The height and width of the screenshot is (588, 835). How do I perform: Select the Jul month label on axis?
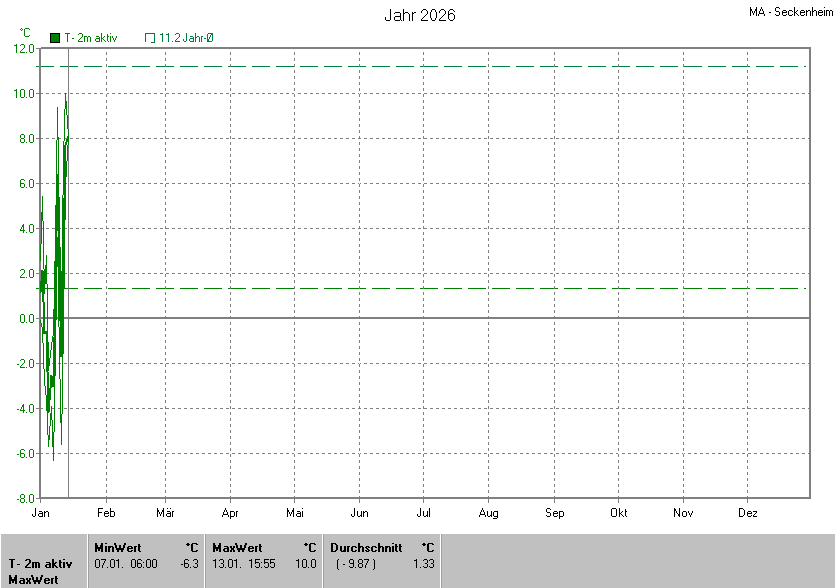point(423,513)
